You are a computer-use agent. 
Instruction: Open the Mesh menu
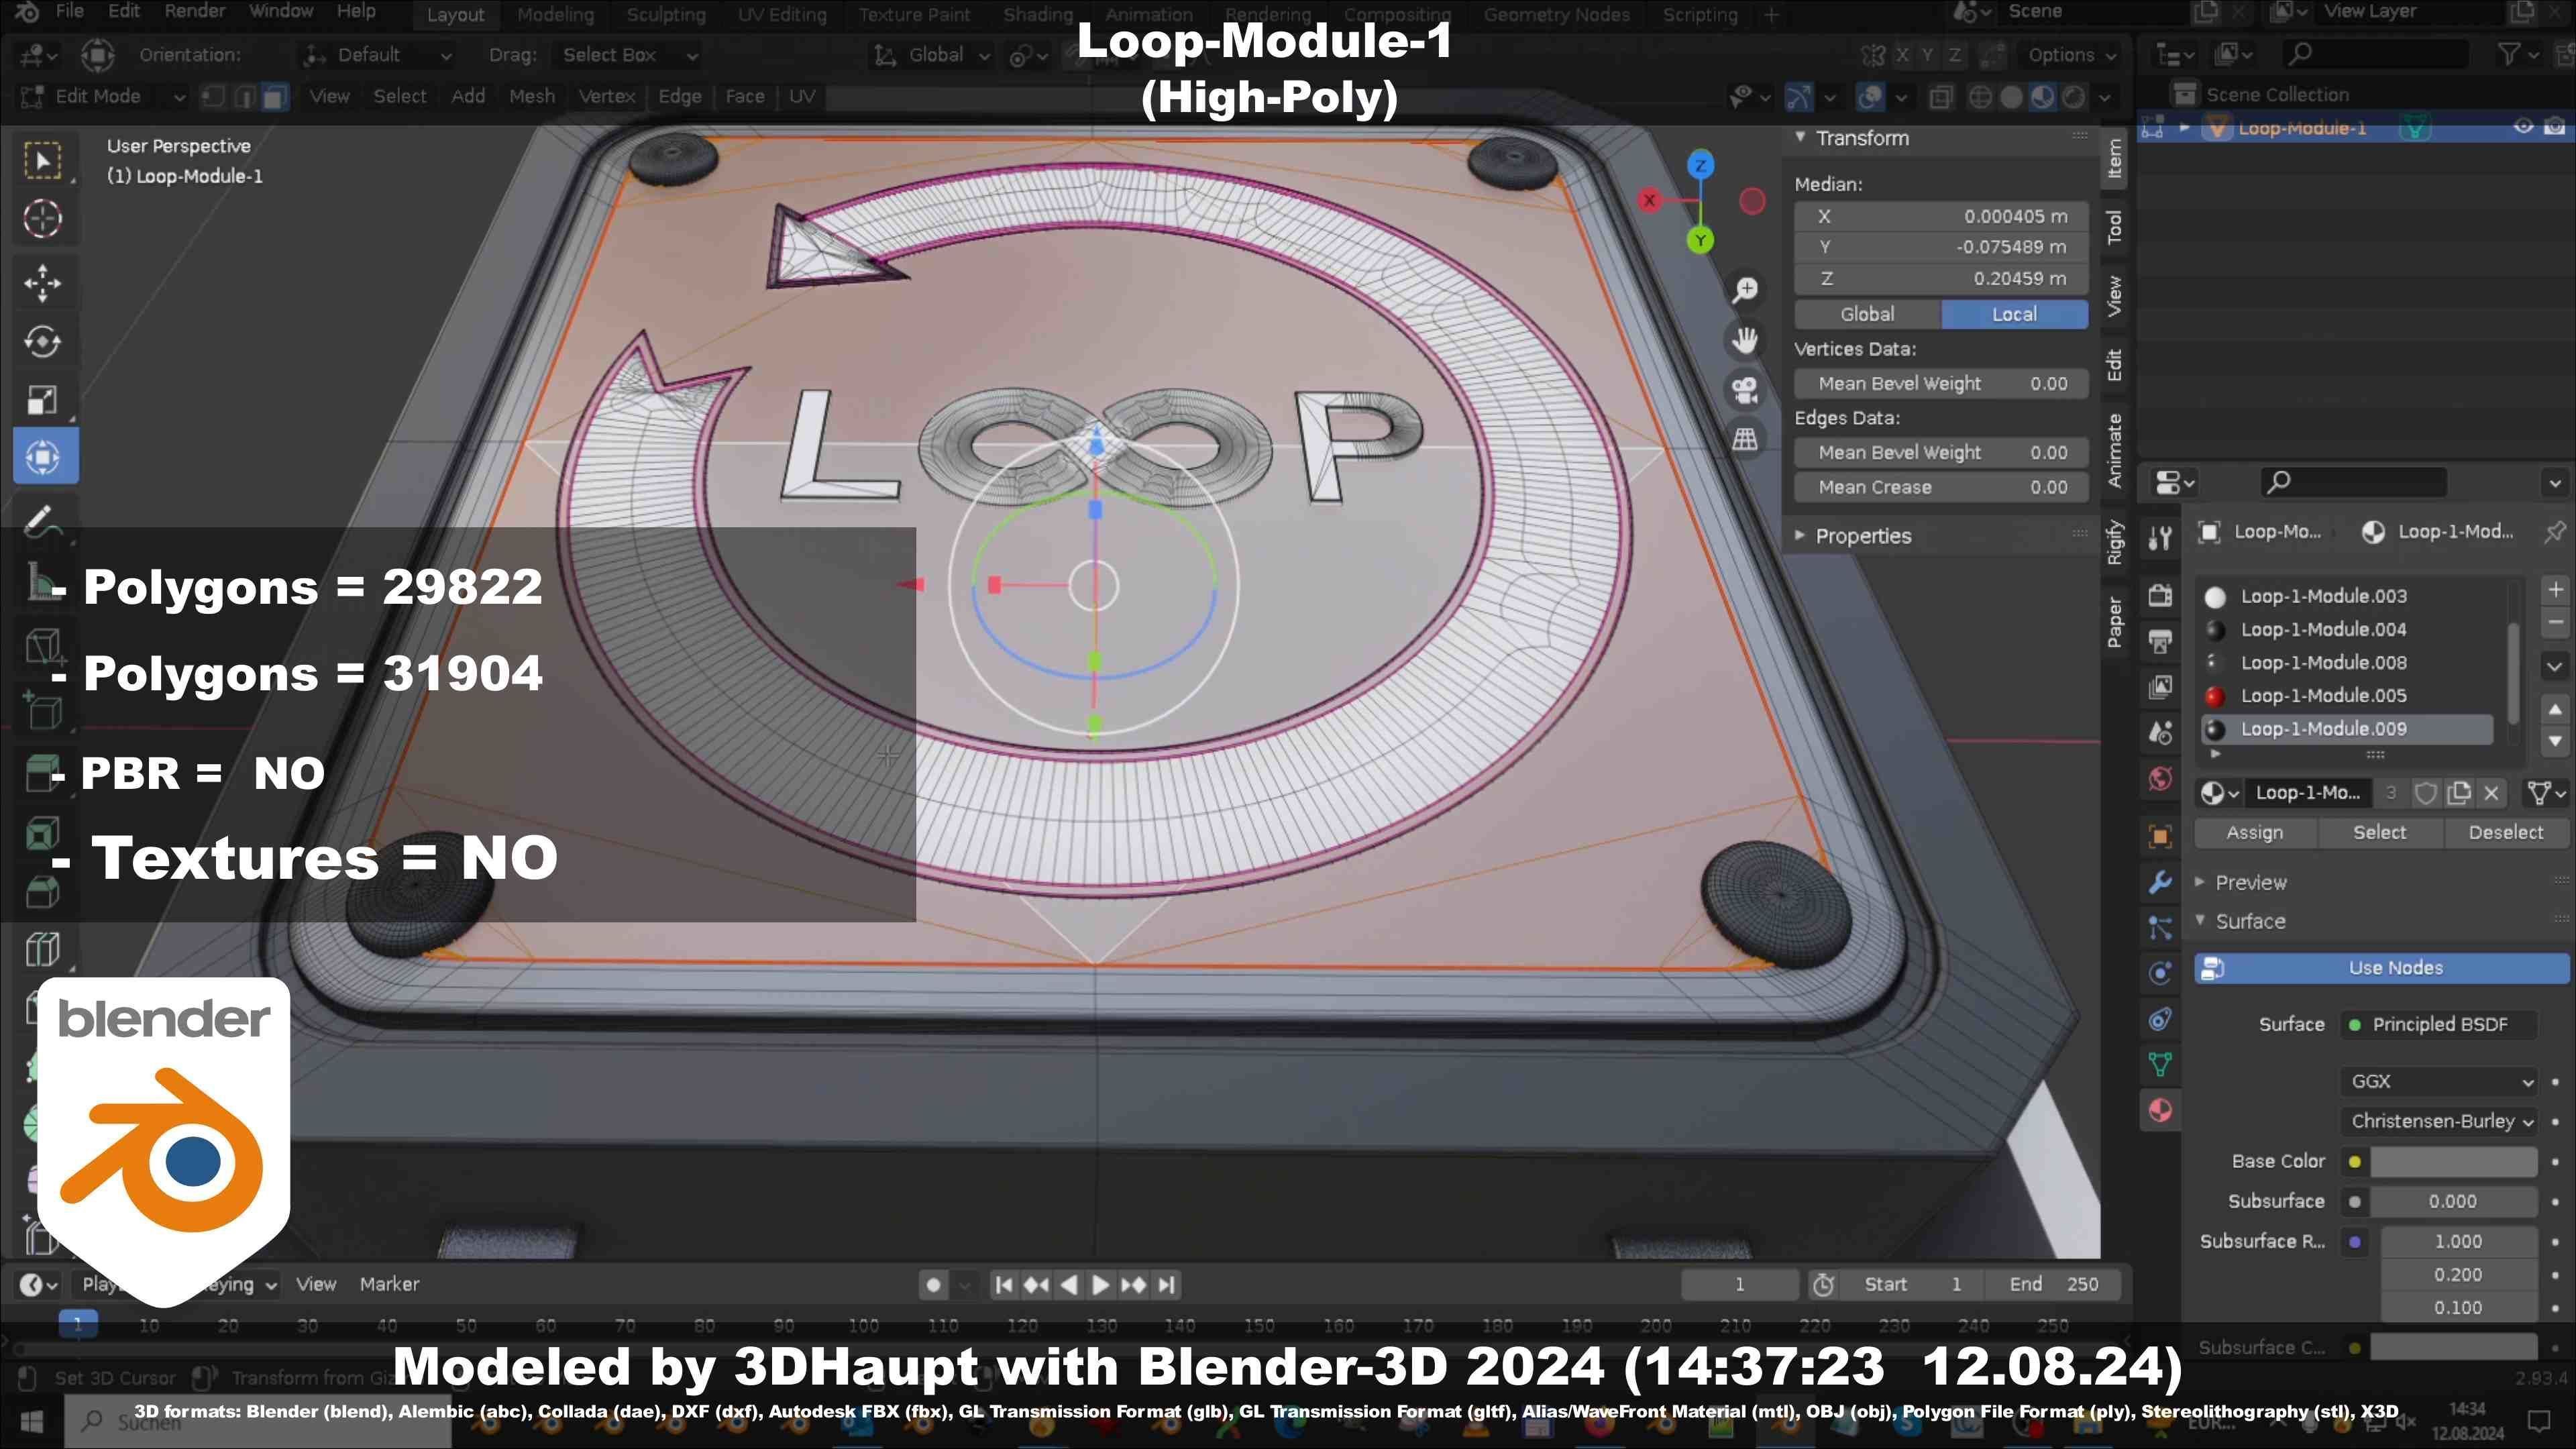click(x=531, y=97)
